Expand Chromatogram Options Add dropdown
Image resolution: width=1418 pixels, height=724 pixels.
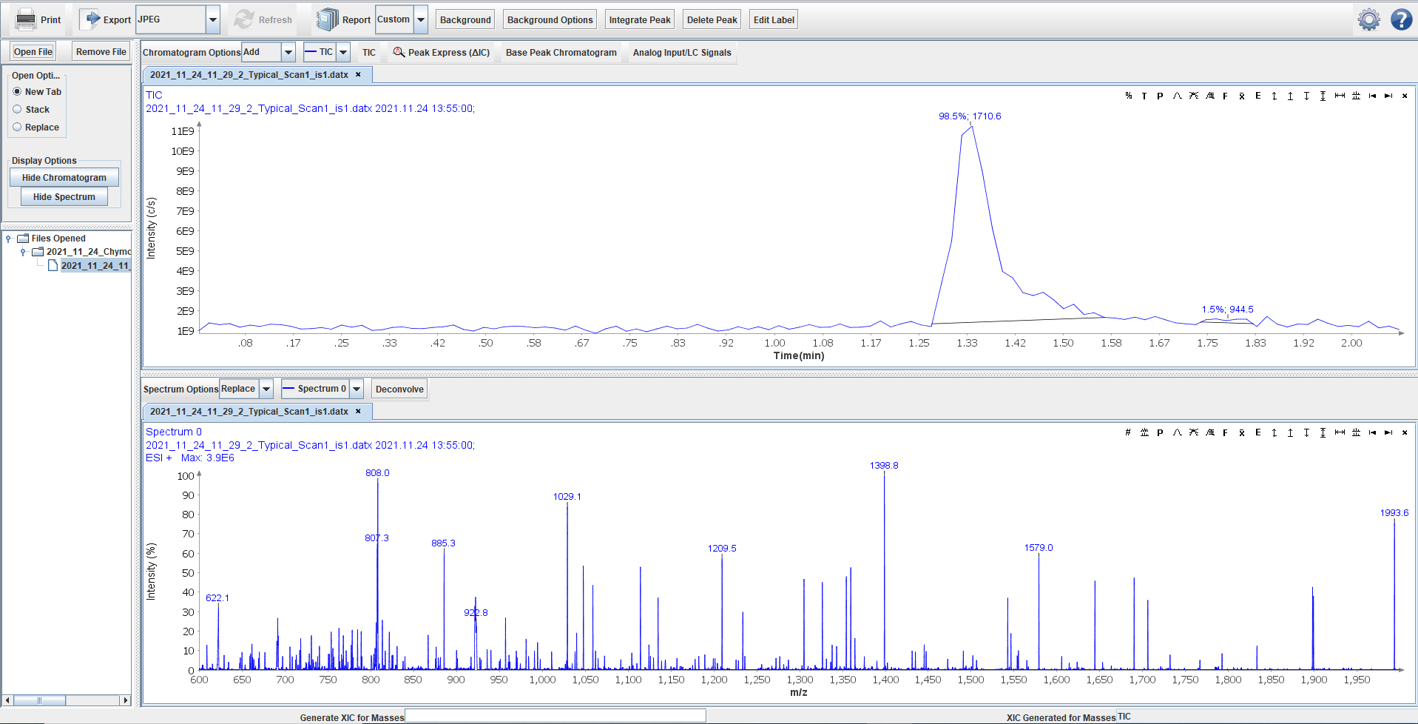coord(288,52)
